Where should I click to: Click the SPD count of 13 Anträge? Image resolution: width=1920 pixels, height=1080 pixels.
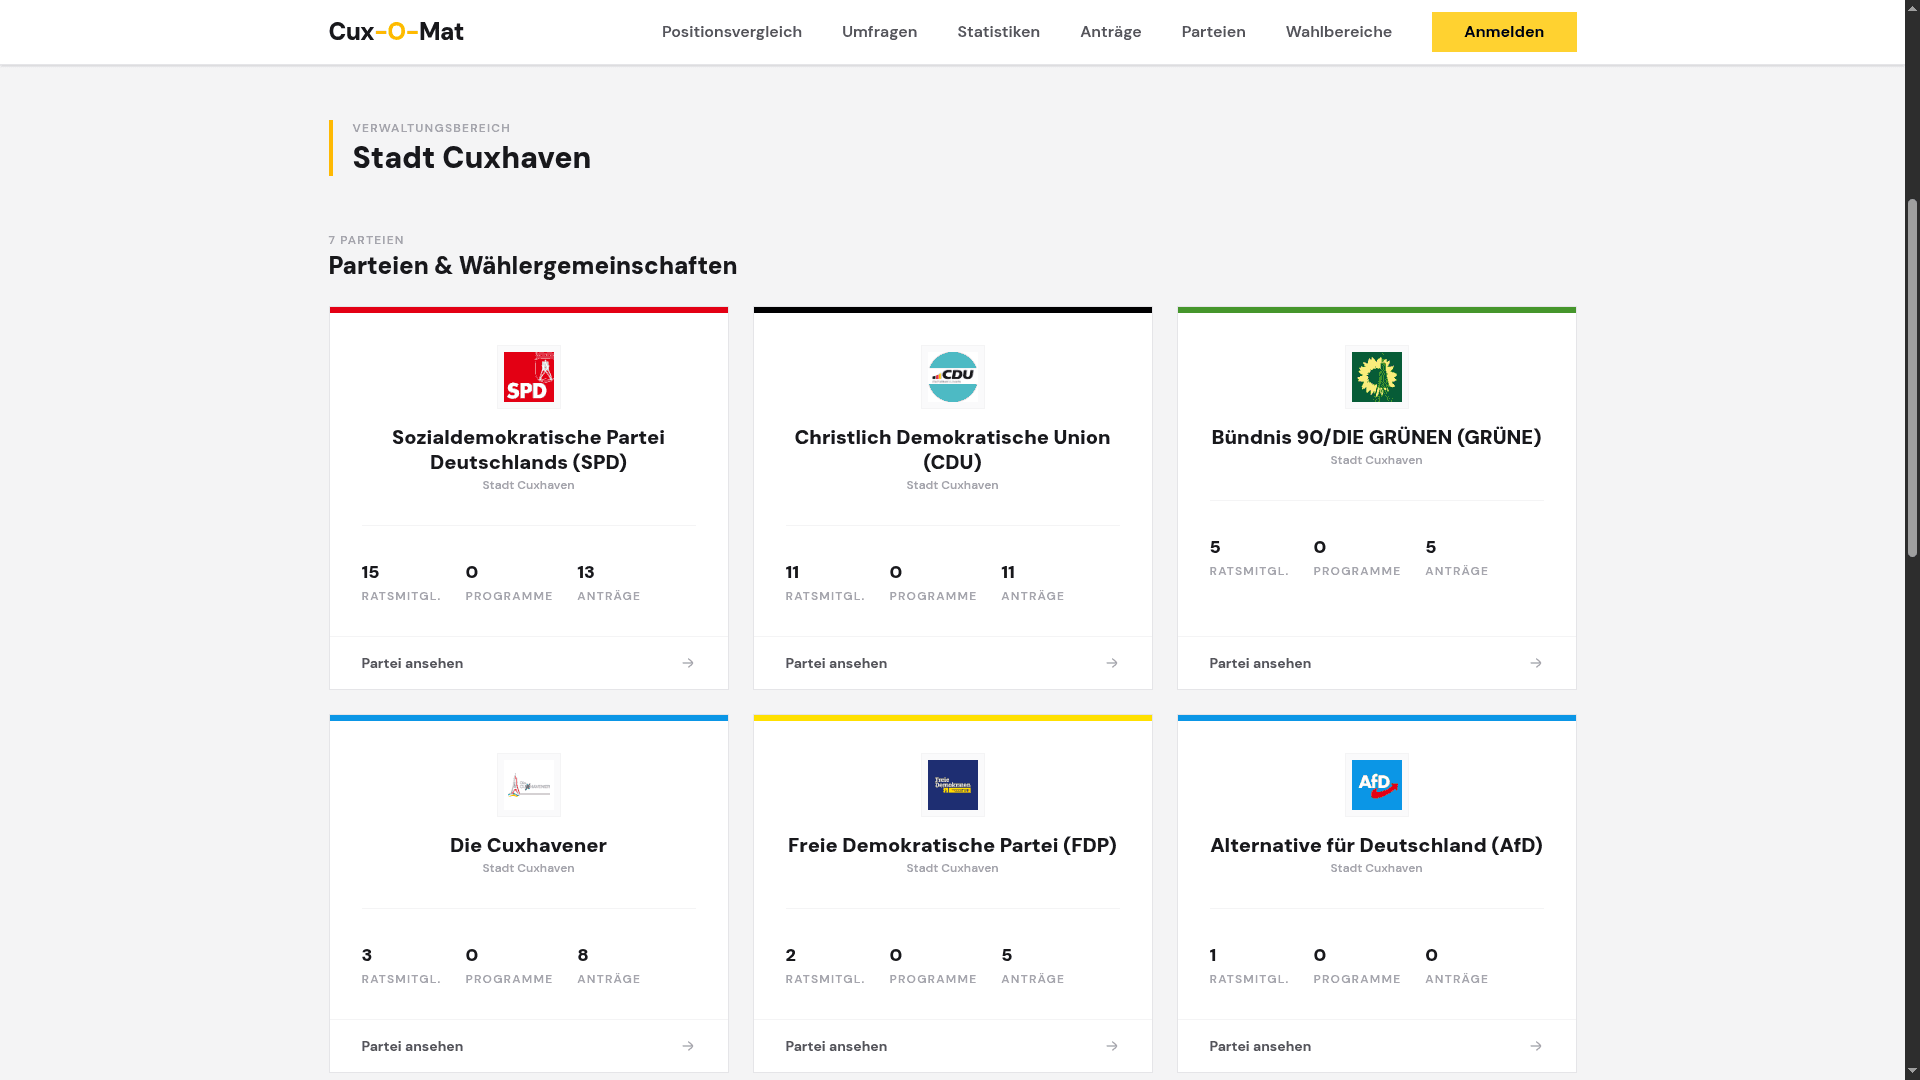point(608,582)
